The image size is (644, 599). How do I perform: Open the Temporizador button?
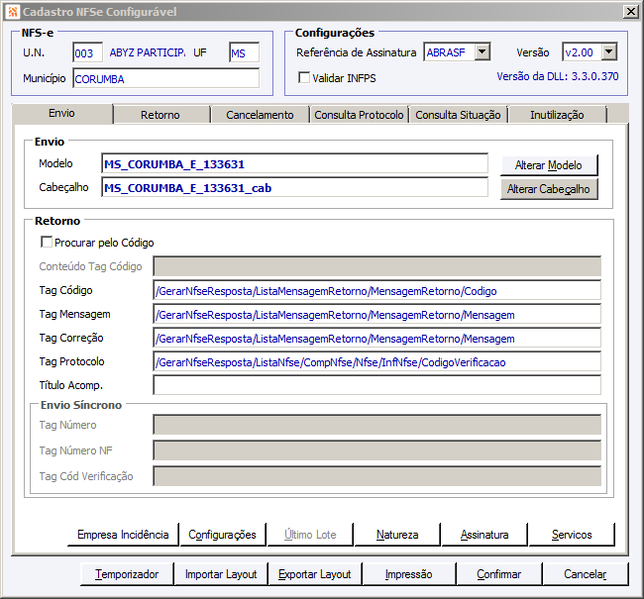pos(127,574)
